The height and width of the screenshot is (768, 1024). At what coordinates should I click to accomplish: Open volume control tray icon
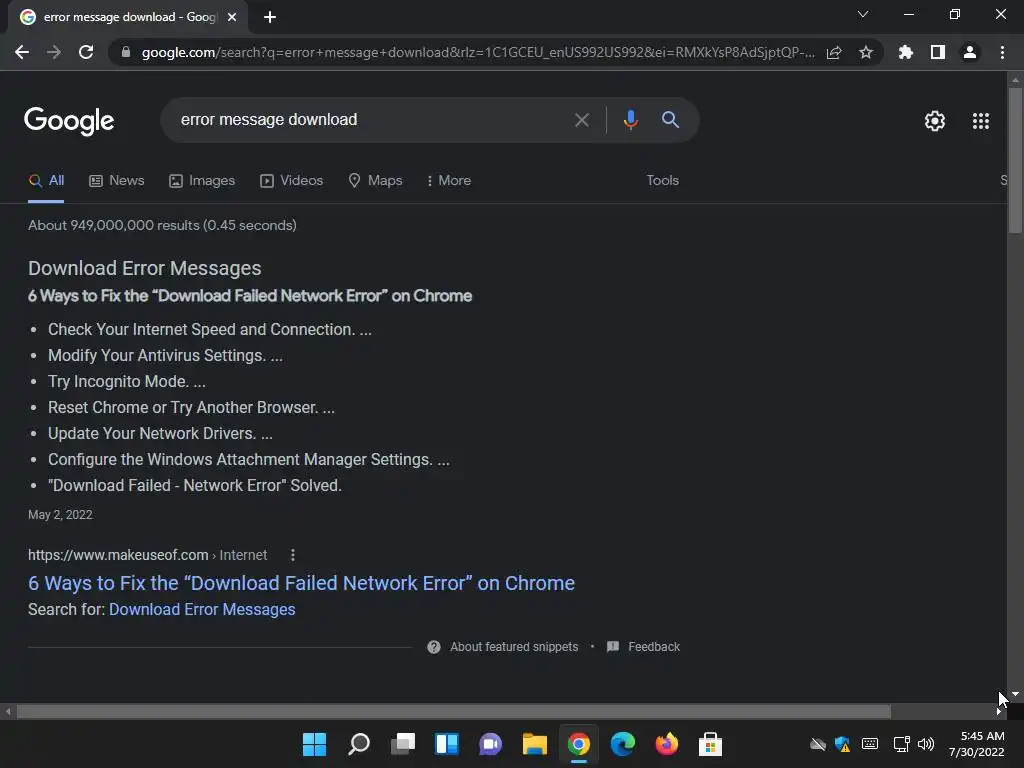click(x=926, y=744)
